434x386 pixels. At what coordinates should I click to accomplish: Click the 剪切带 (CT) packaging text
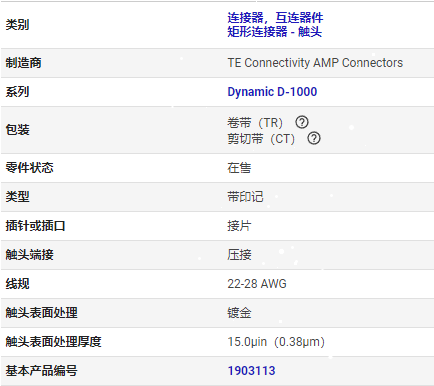tap(261, 139)
